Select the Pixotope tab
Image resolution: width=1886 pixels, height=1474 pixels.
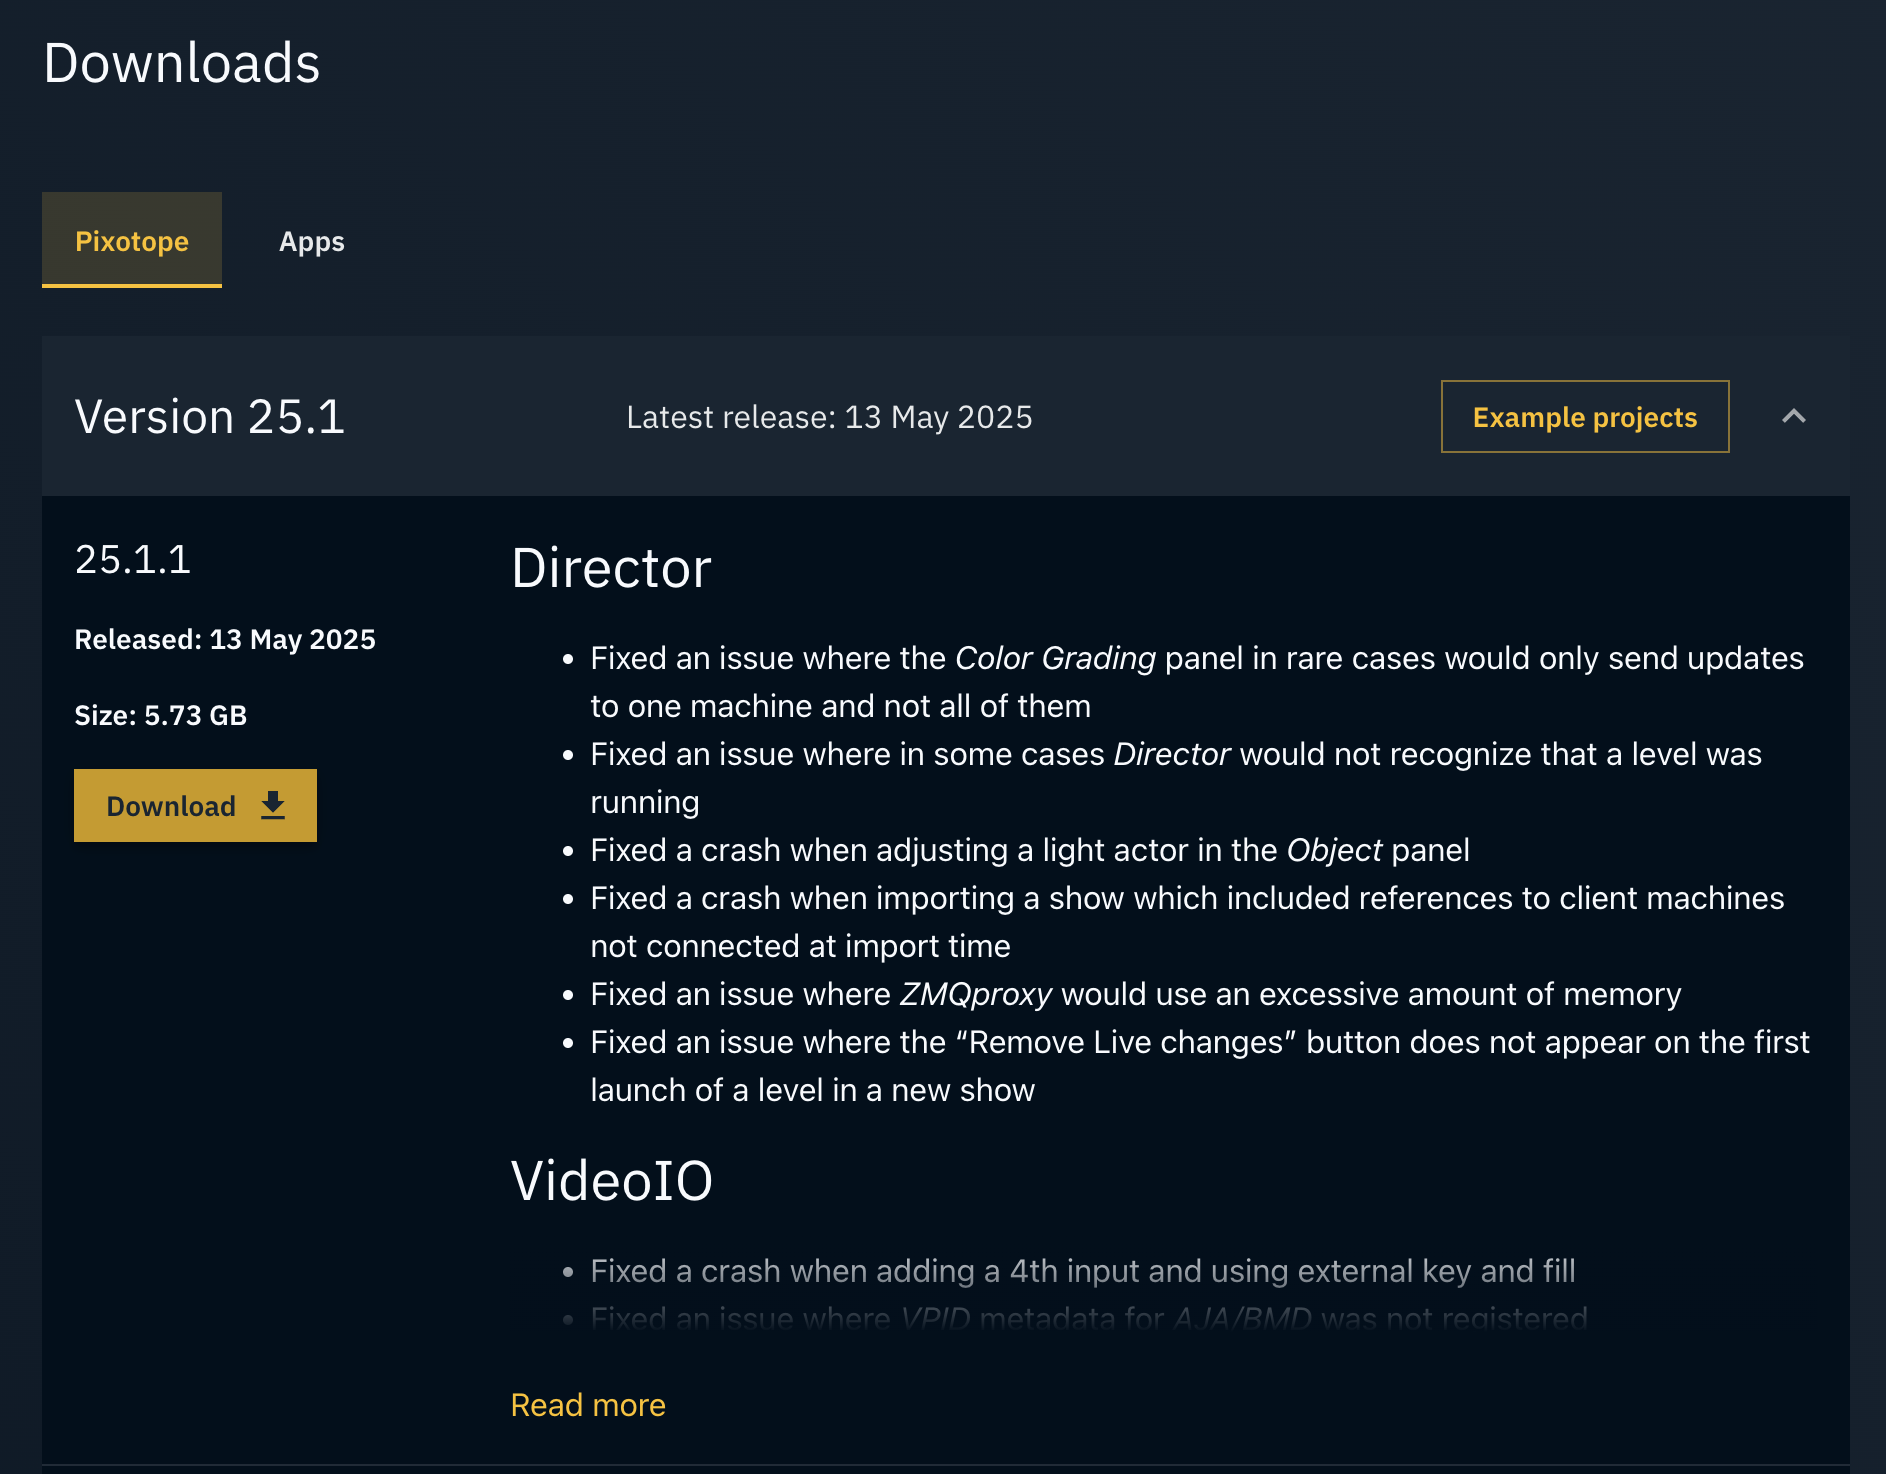click(131, 241)
